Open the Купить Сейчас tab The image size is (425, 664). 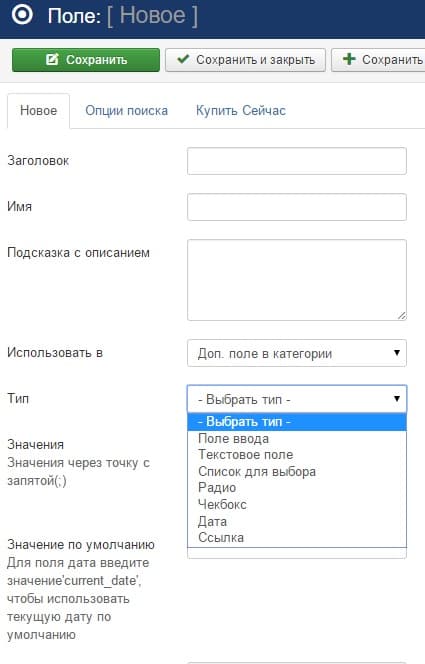click(x=240, y=111)
